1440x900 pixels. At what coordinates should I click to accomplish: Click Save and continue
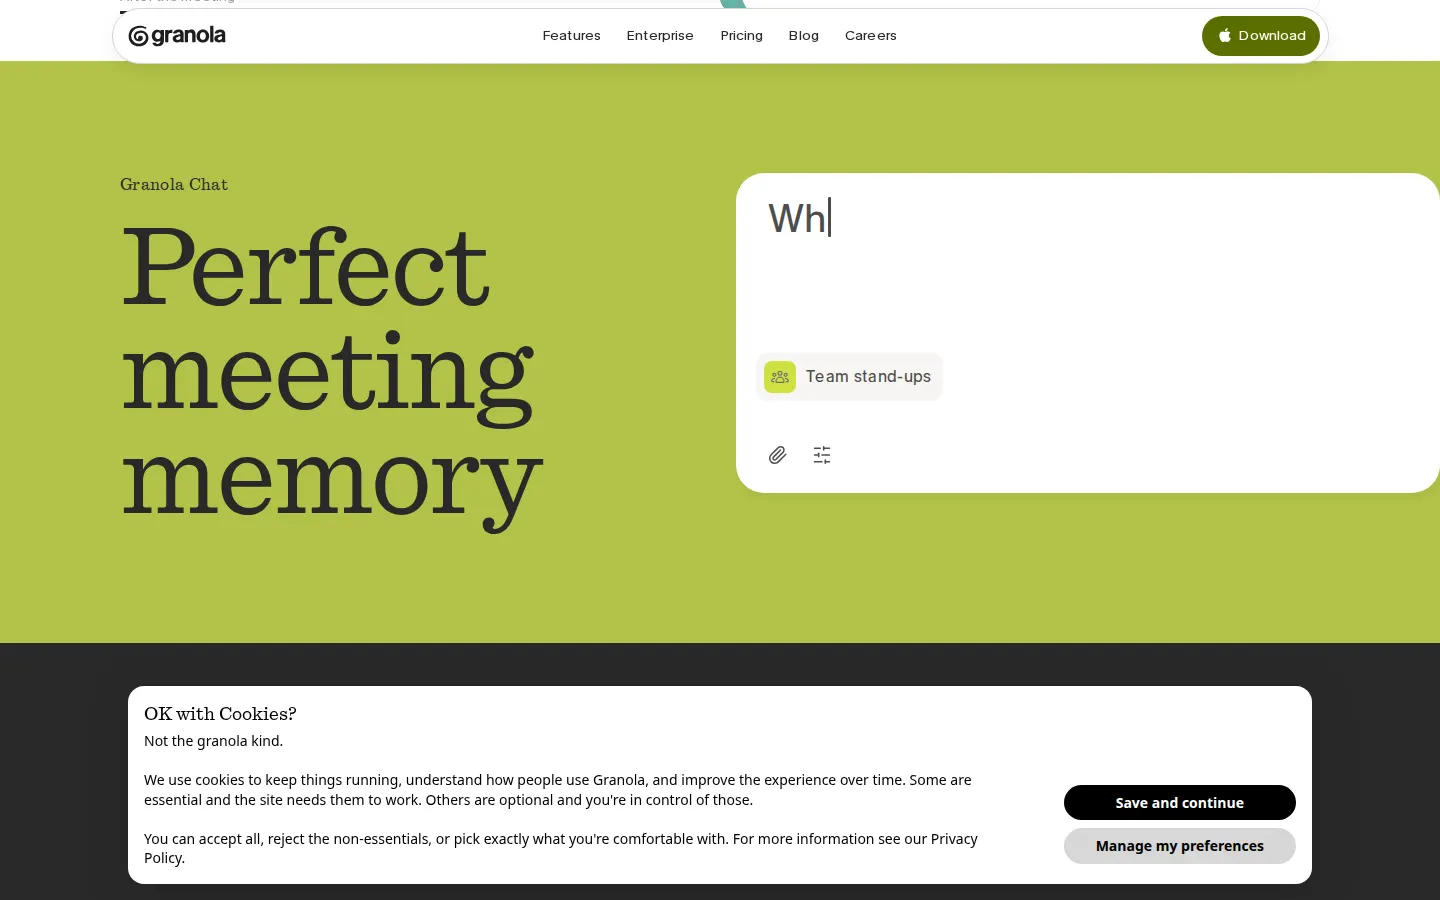tap(1180, 802)
